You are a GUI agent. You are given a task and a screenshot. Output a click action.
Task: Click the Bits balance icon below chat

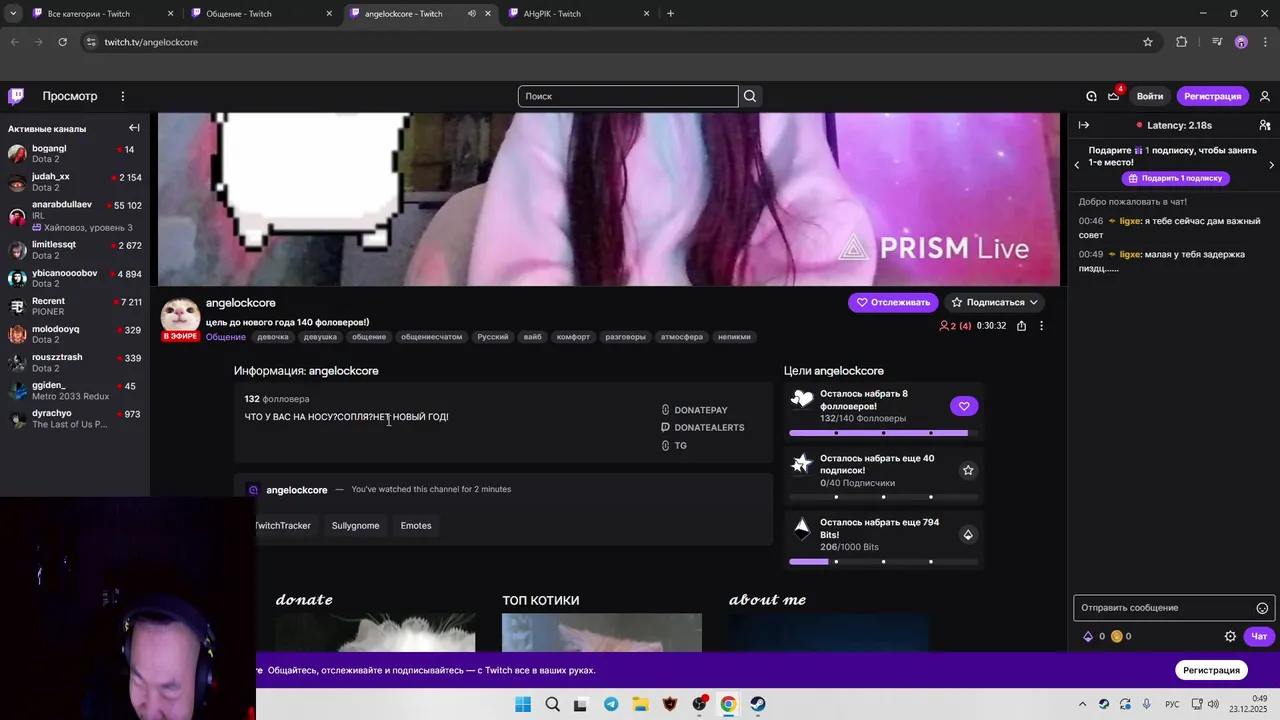pos(1088,636)
